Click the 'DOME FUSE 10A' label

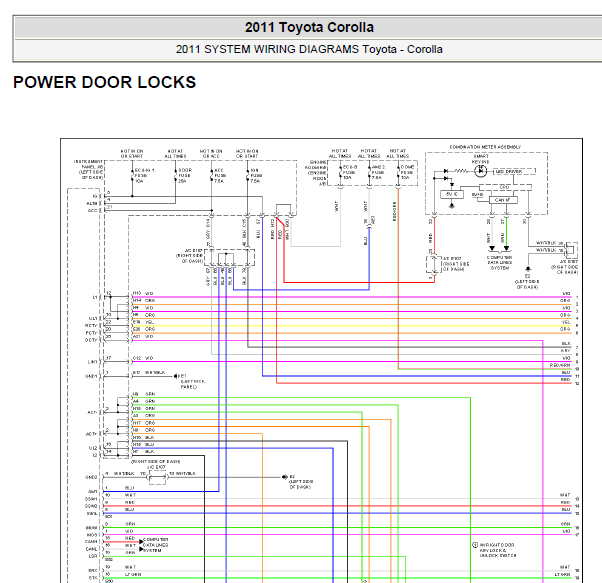pyautogui.click(x=407, y=172)
